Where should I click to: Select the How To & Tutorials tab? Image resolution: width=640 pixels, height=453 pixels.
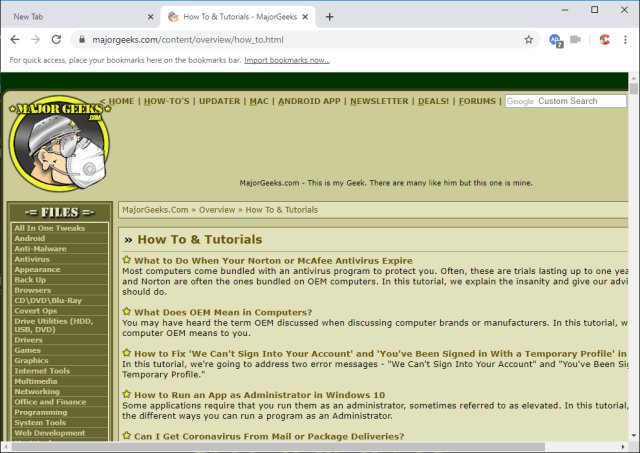(x=238, y=17)
